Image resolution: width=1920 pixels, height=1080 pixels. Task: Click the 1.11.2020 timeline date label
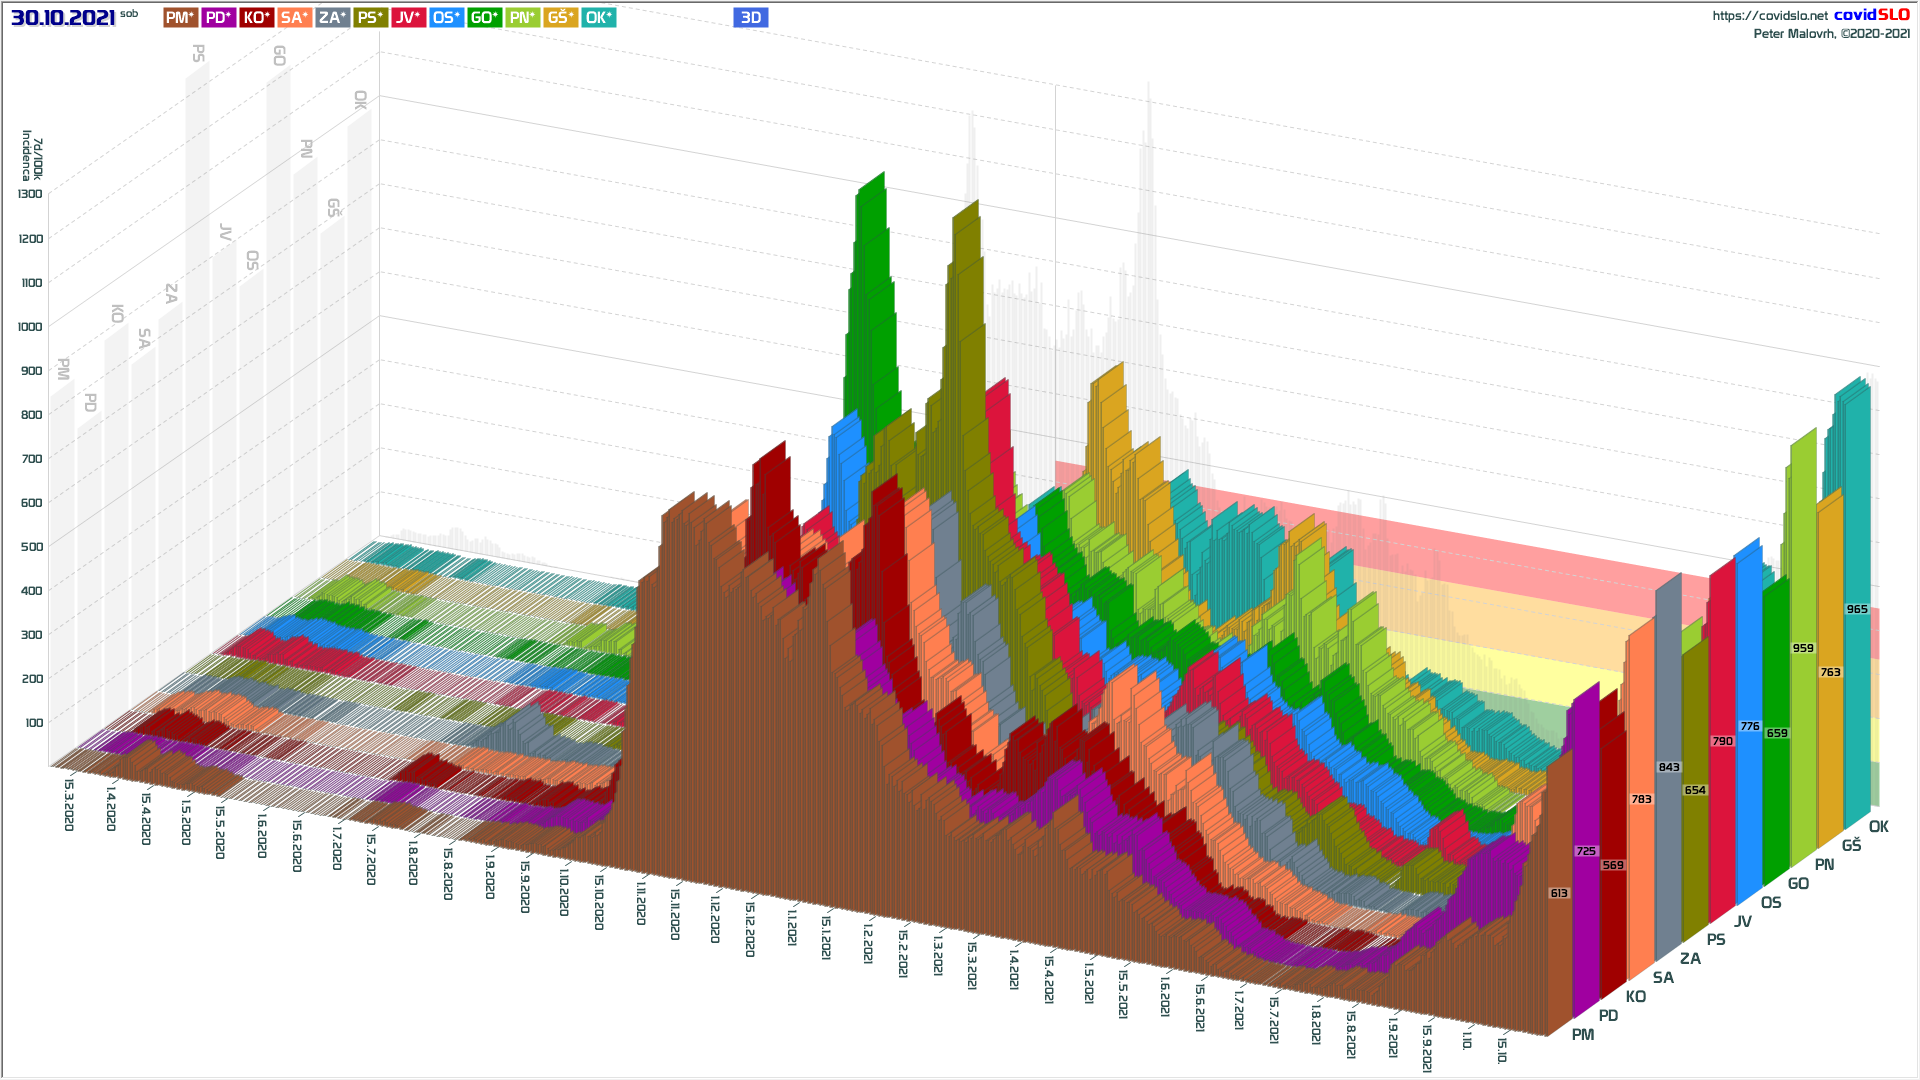pyautogui.click(x=640, y=902)
